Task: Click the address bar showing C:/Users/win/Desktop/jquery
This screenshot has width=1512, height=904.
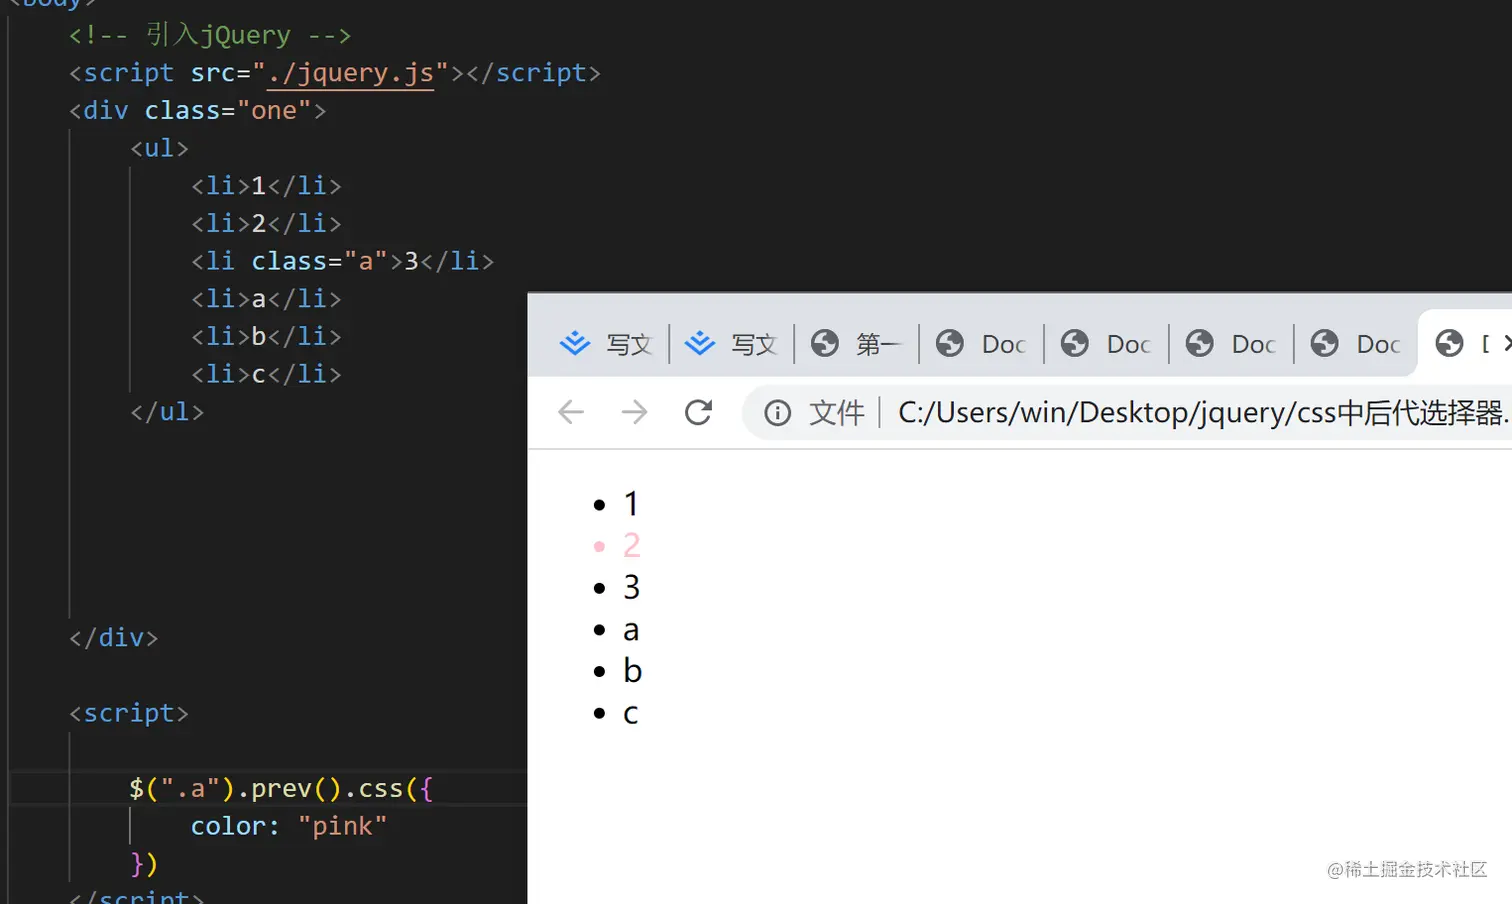Action: (1204, 412)
